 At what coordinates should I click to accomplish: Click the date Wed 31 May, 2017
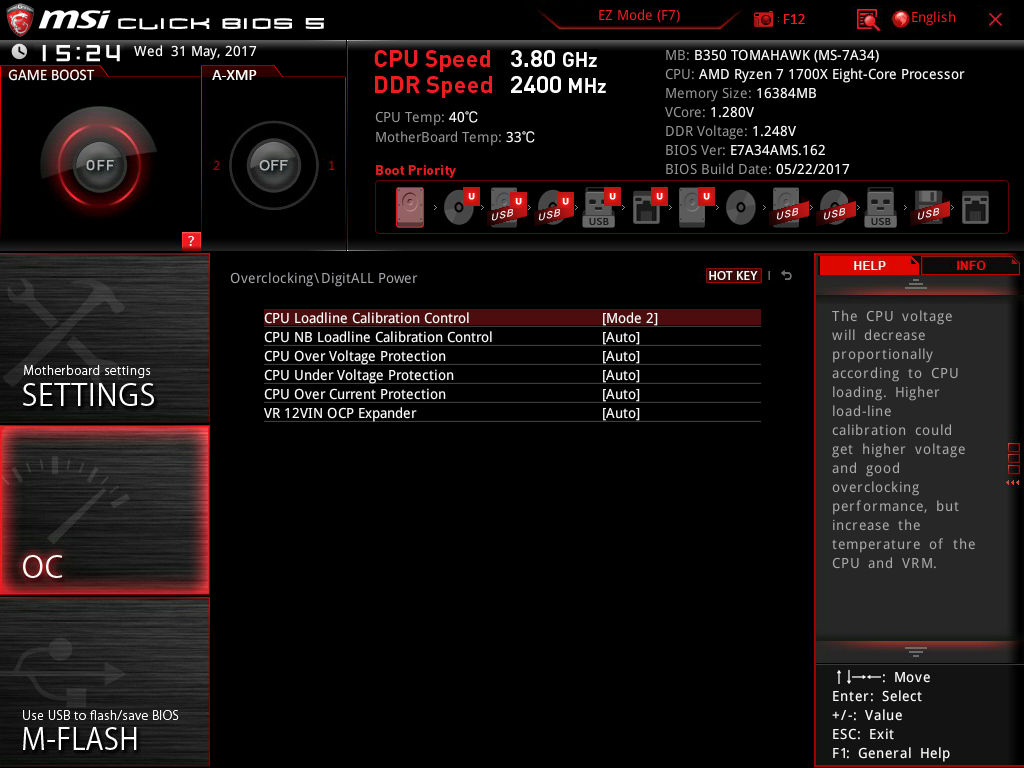pos(195,51)
